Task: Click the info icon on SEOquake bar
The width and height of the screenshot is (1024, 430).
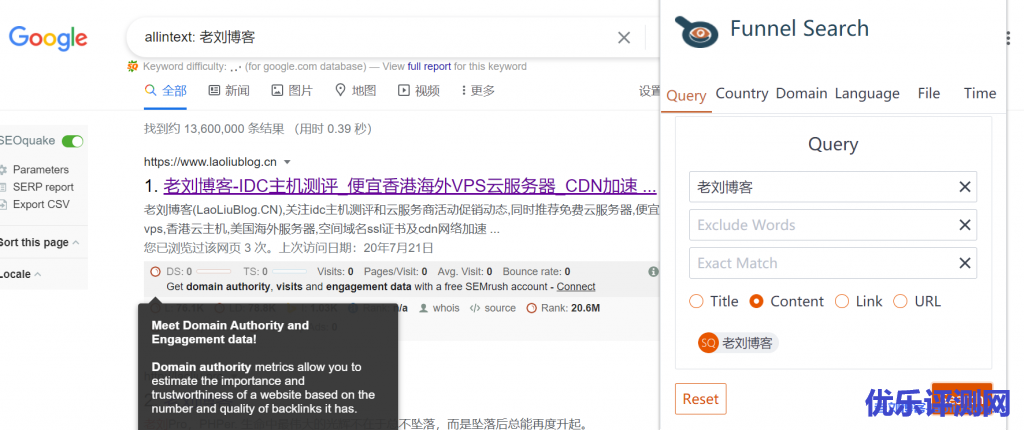Action: click(x=653, y=272)
